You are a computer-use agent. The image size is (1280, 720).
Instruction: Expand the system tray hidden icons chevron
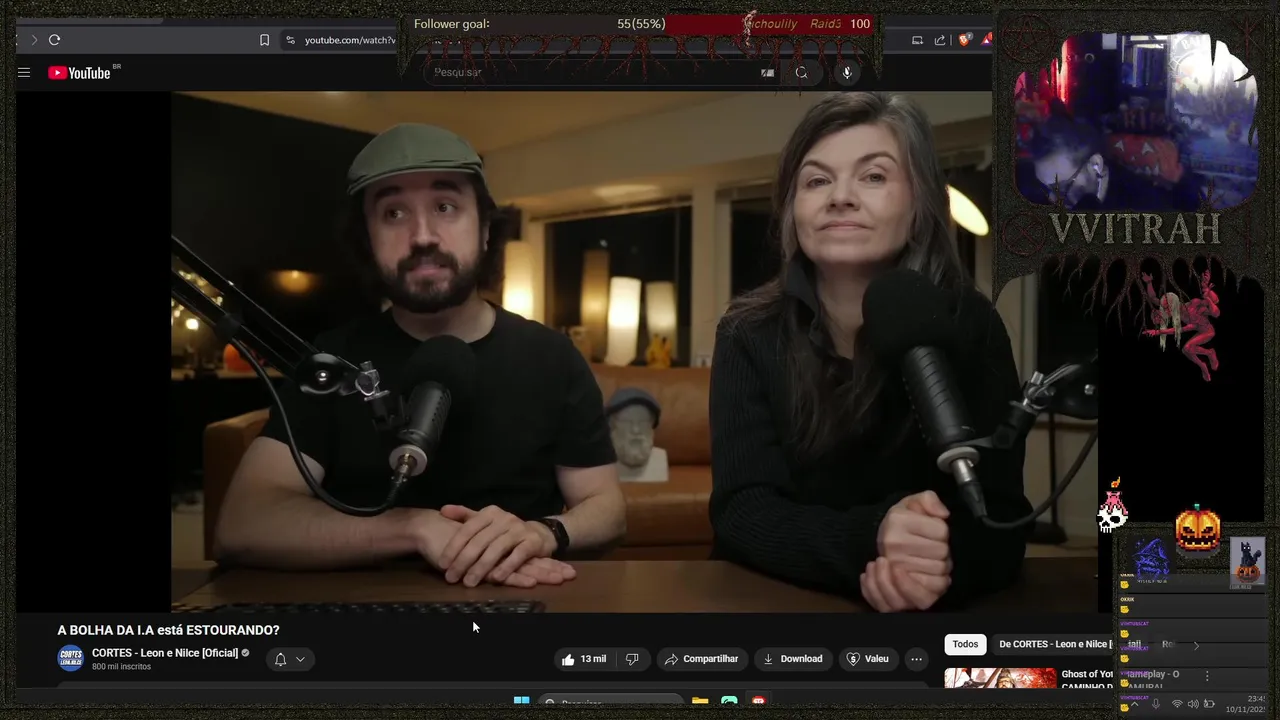1134,704
